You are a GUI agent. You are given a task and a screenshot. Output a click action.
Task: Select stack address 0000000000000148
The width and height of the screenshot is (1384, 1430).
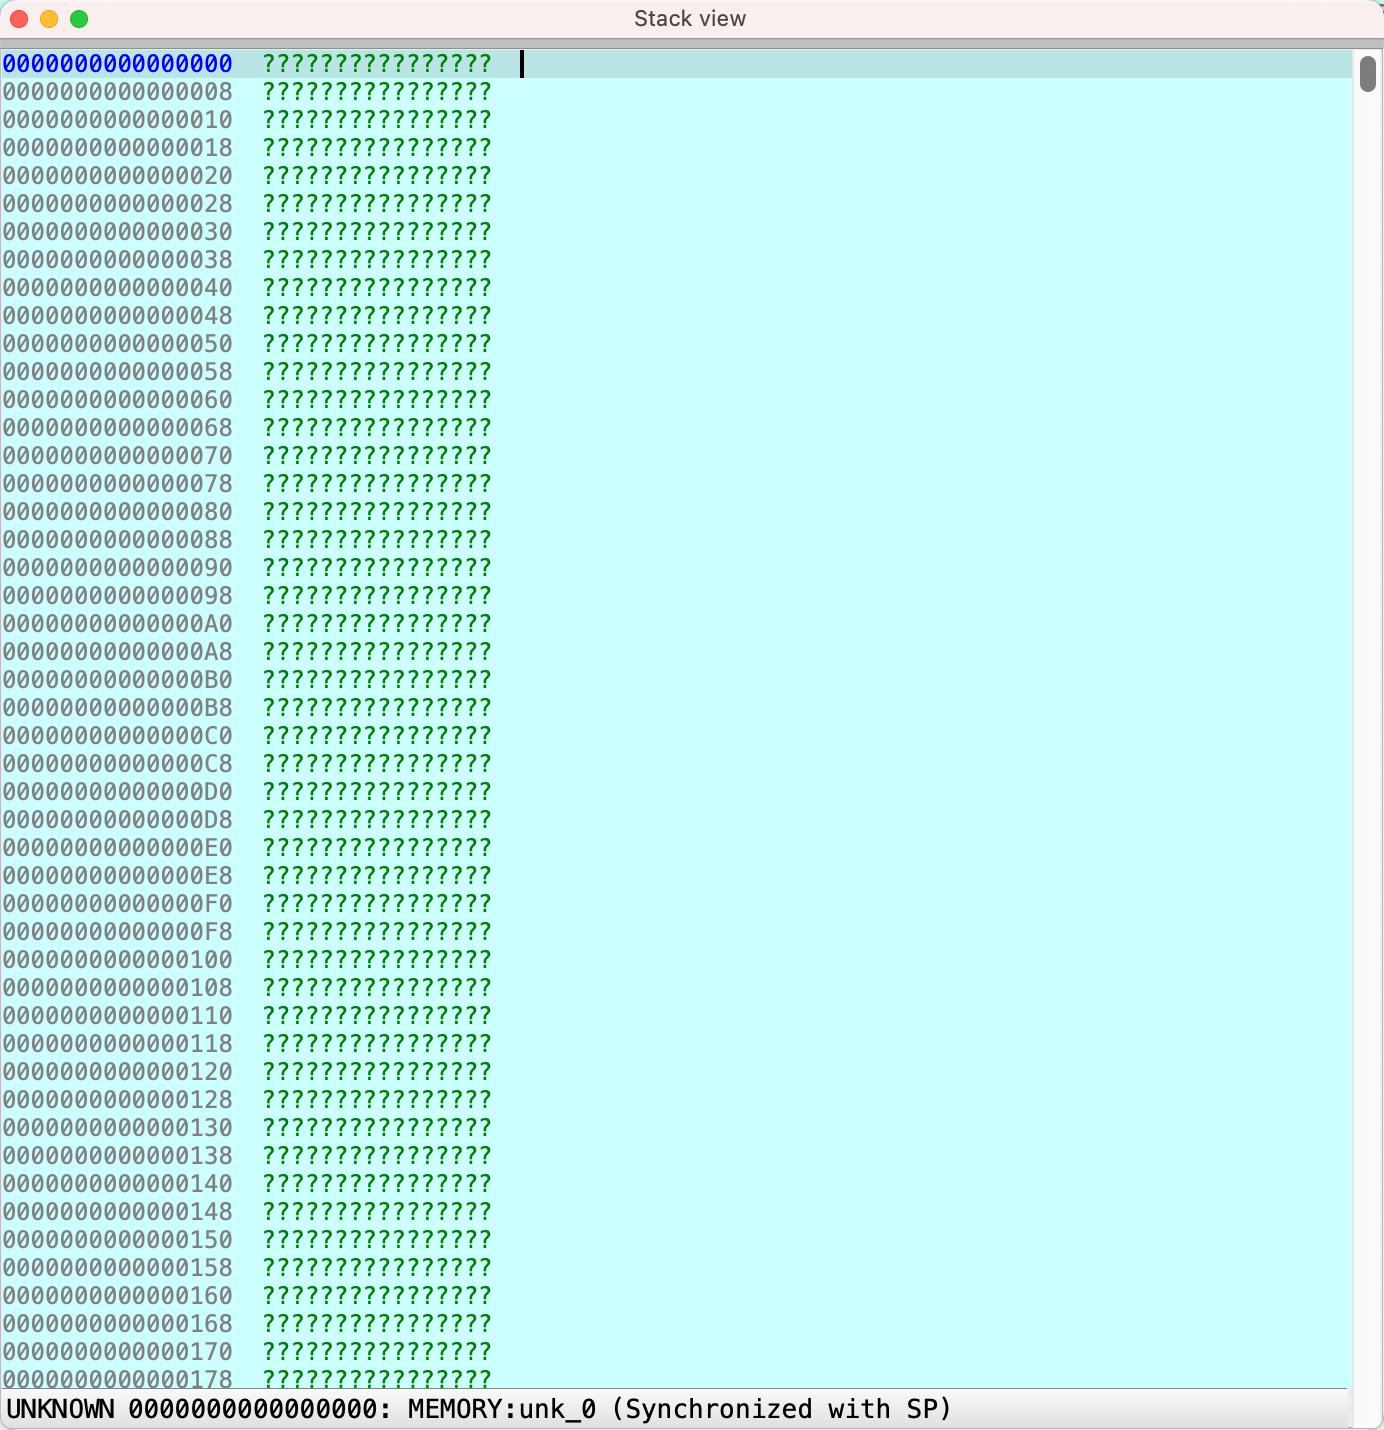[118, 1212]
